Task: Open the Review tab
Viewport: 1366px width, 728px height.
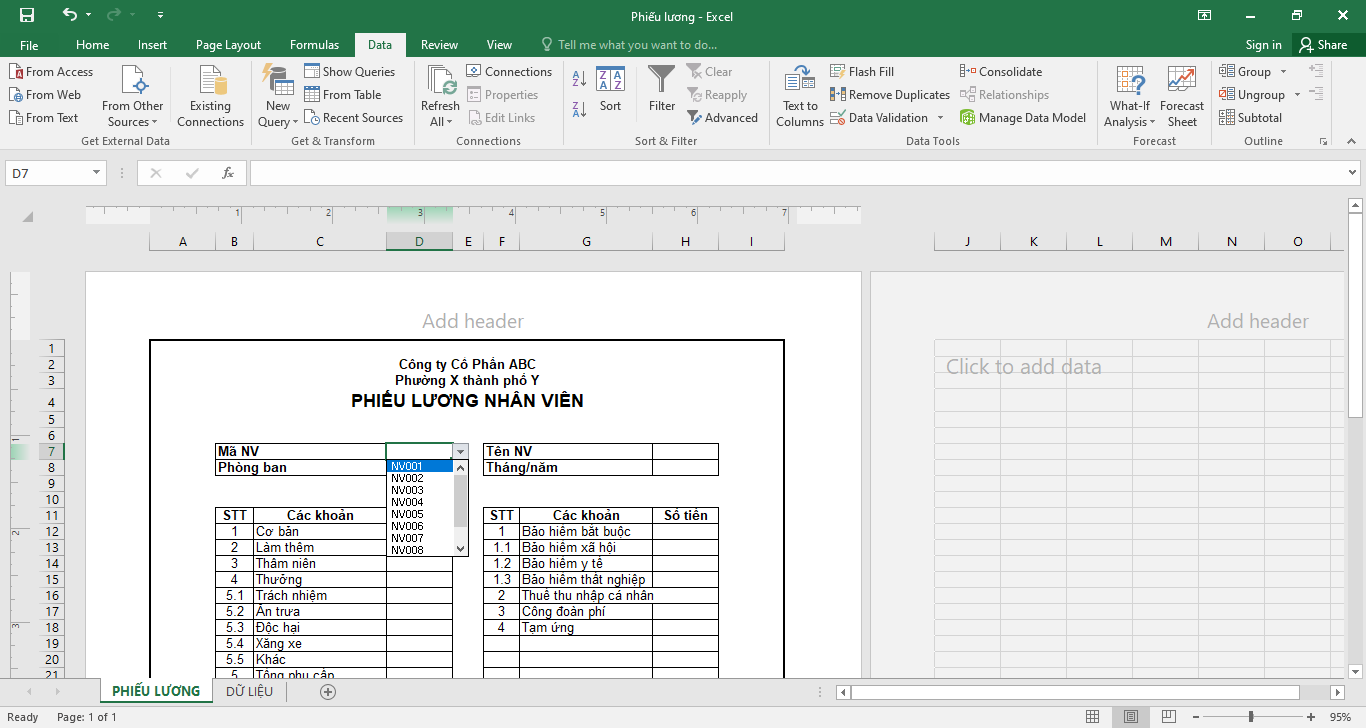Action: 439,45
